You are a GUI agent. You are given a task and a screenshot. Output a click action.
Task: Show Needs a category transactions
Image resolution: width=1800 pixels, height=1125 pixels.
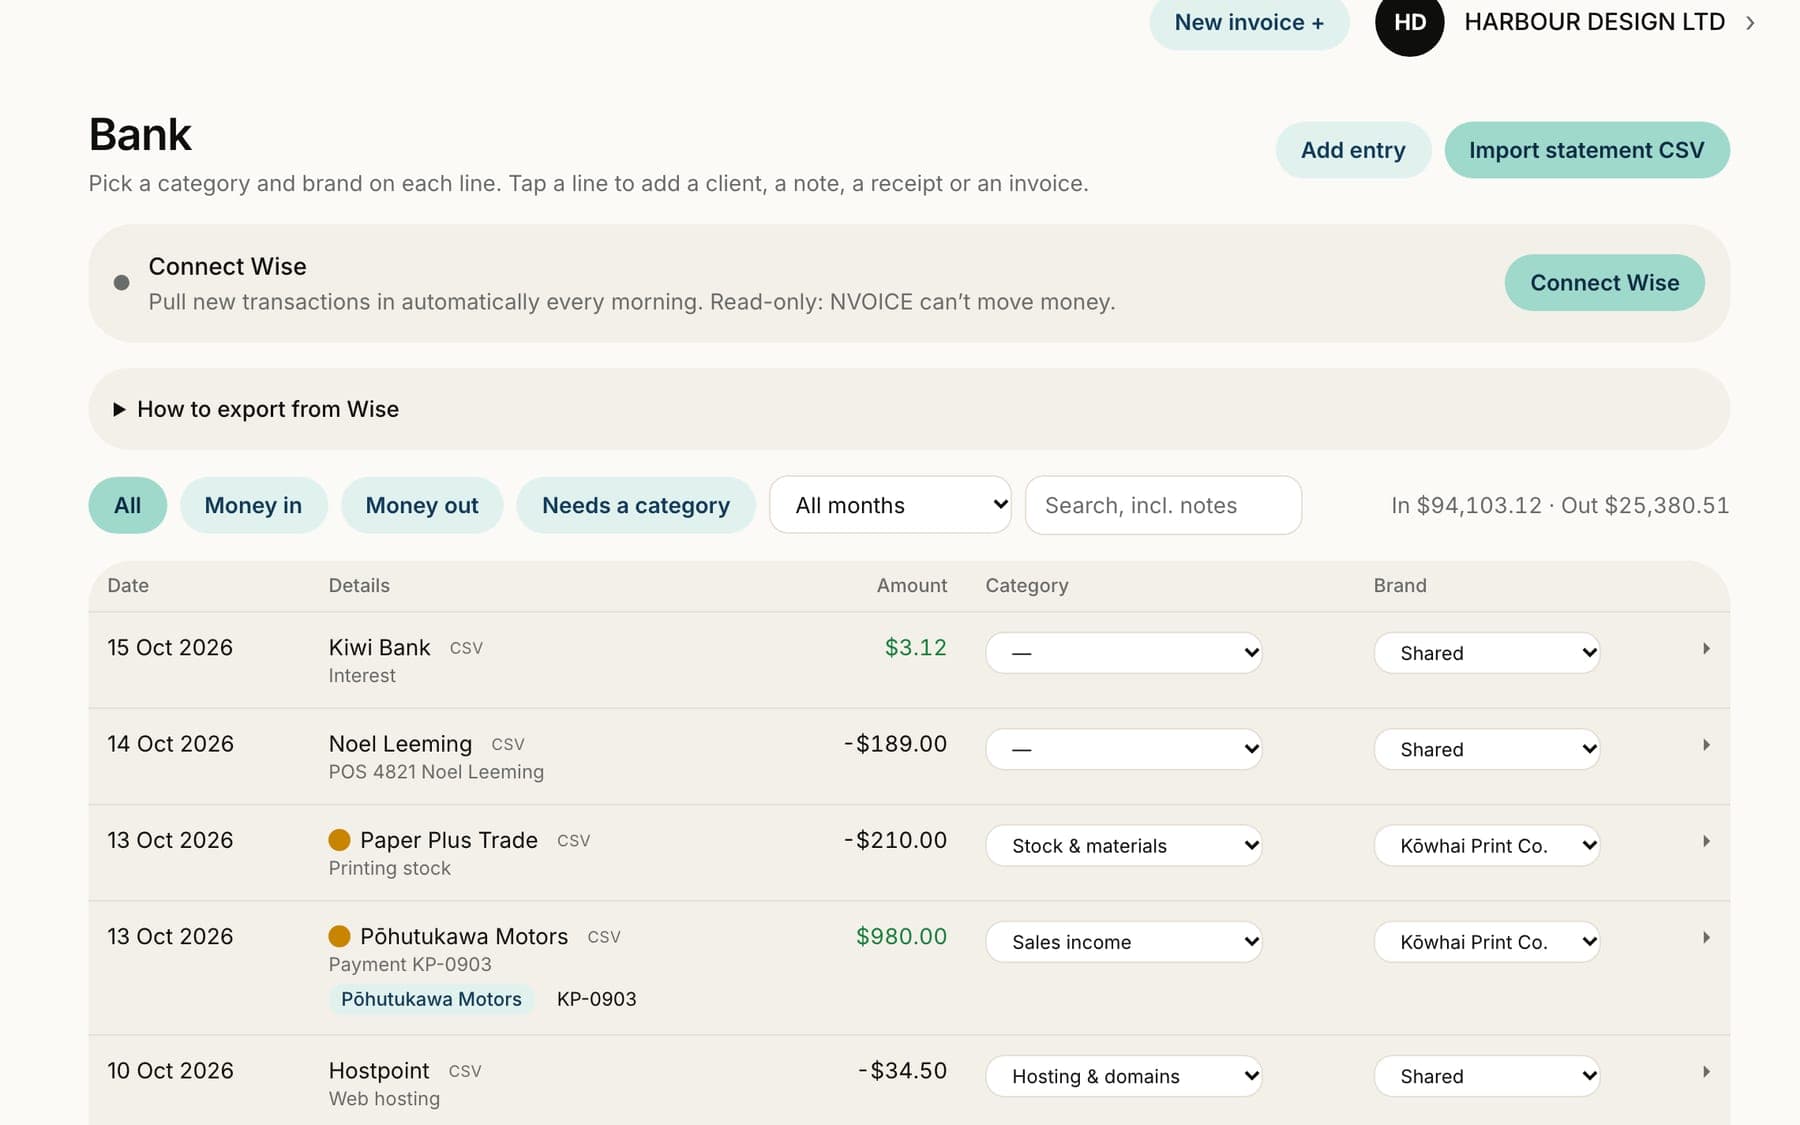[x=636, y=505]
